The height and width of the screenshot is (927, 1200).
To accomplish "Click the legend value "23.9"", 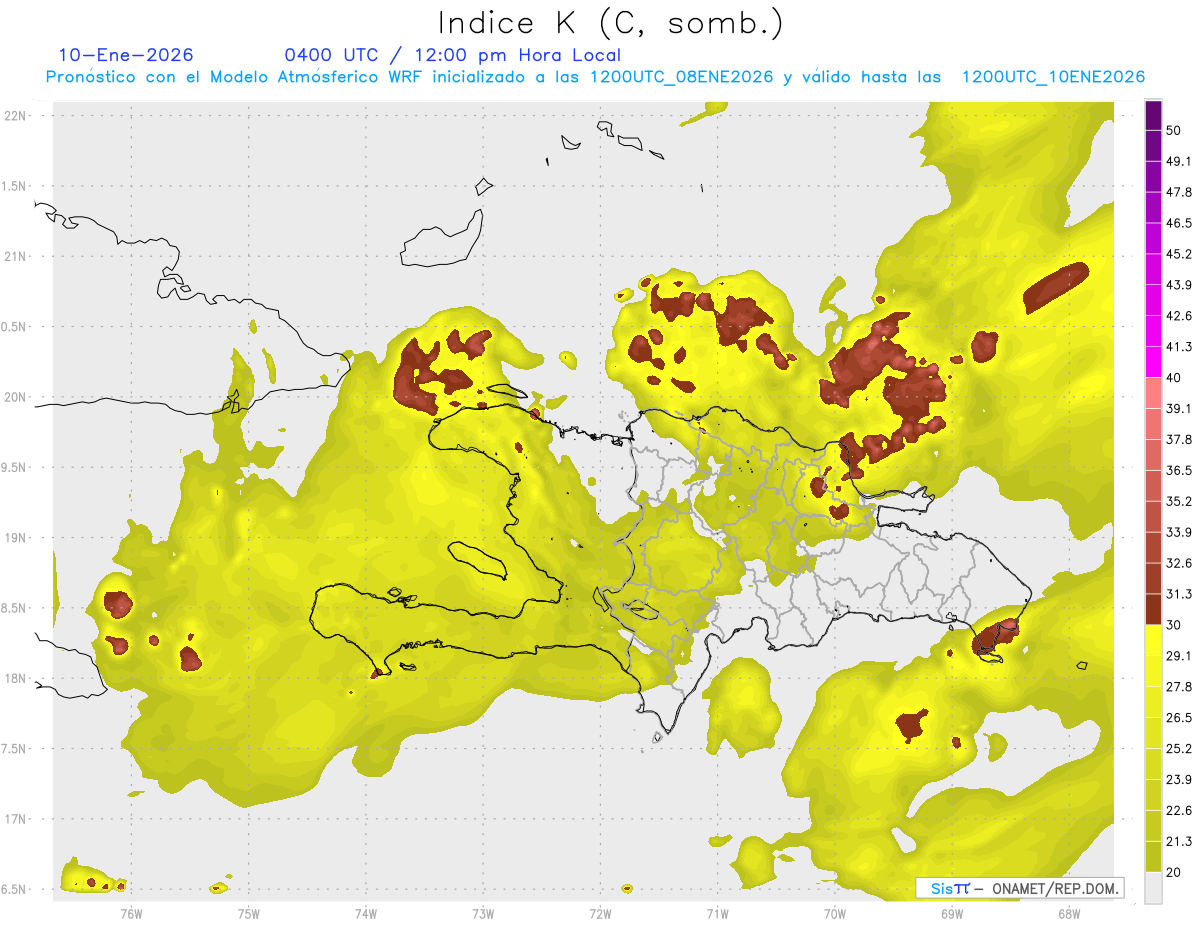I will point(1179,780).
